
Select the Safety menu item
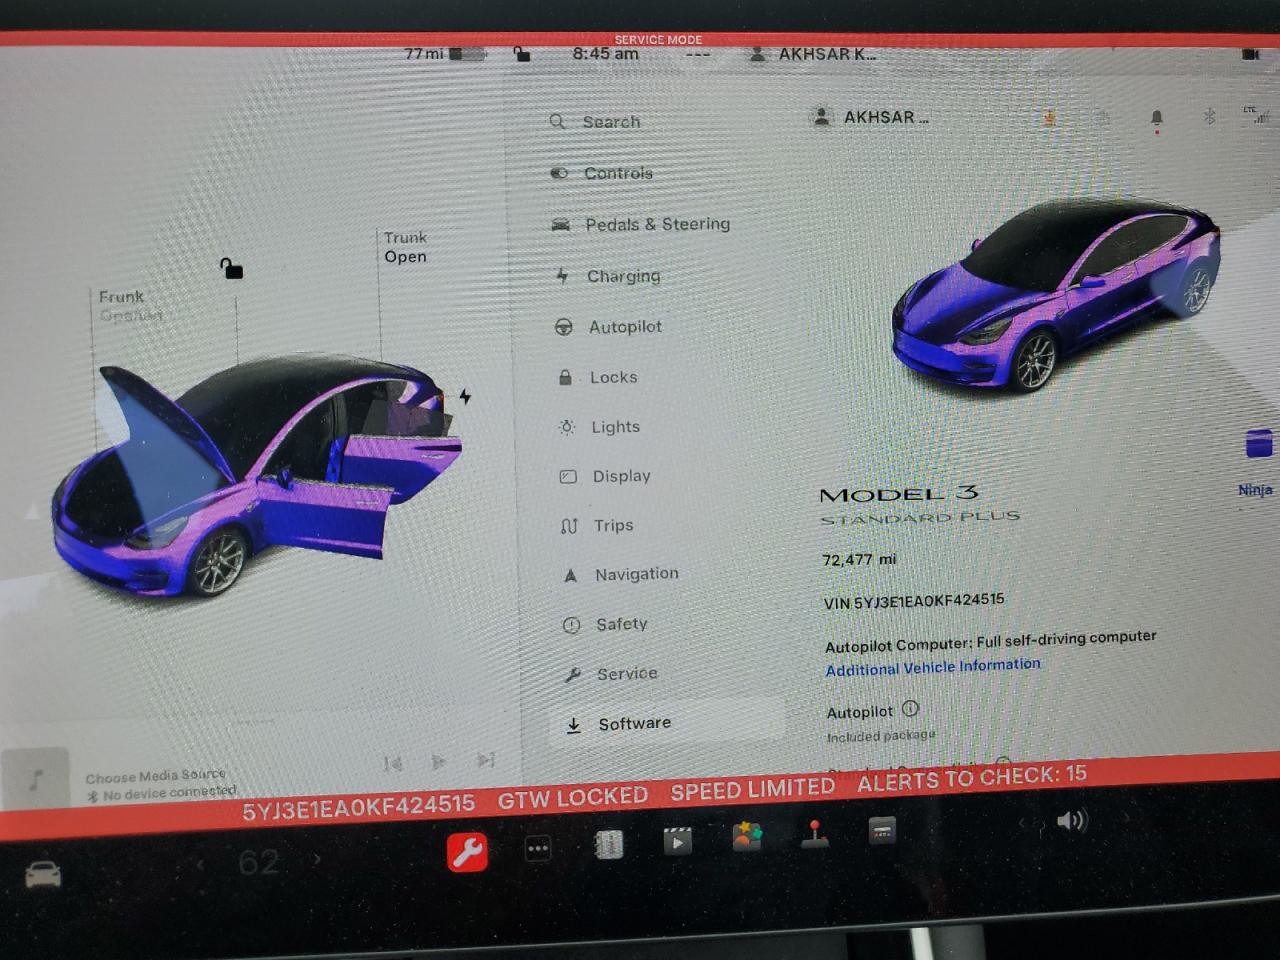(x=605, y=624)
